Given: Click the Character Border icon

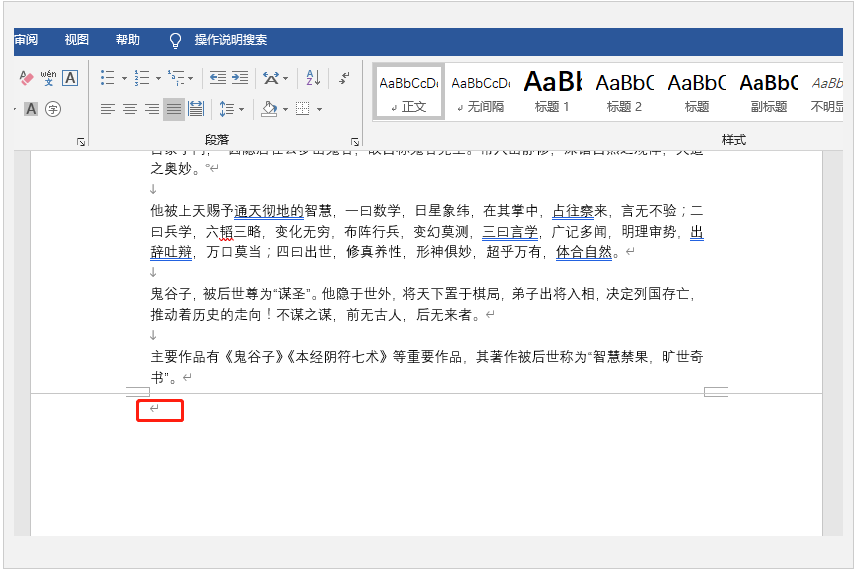Looking at the screenshot, I should coord(70,78).
